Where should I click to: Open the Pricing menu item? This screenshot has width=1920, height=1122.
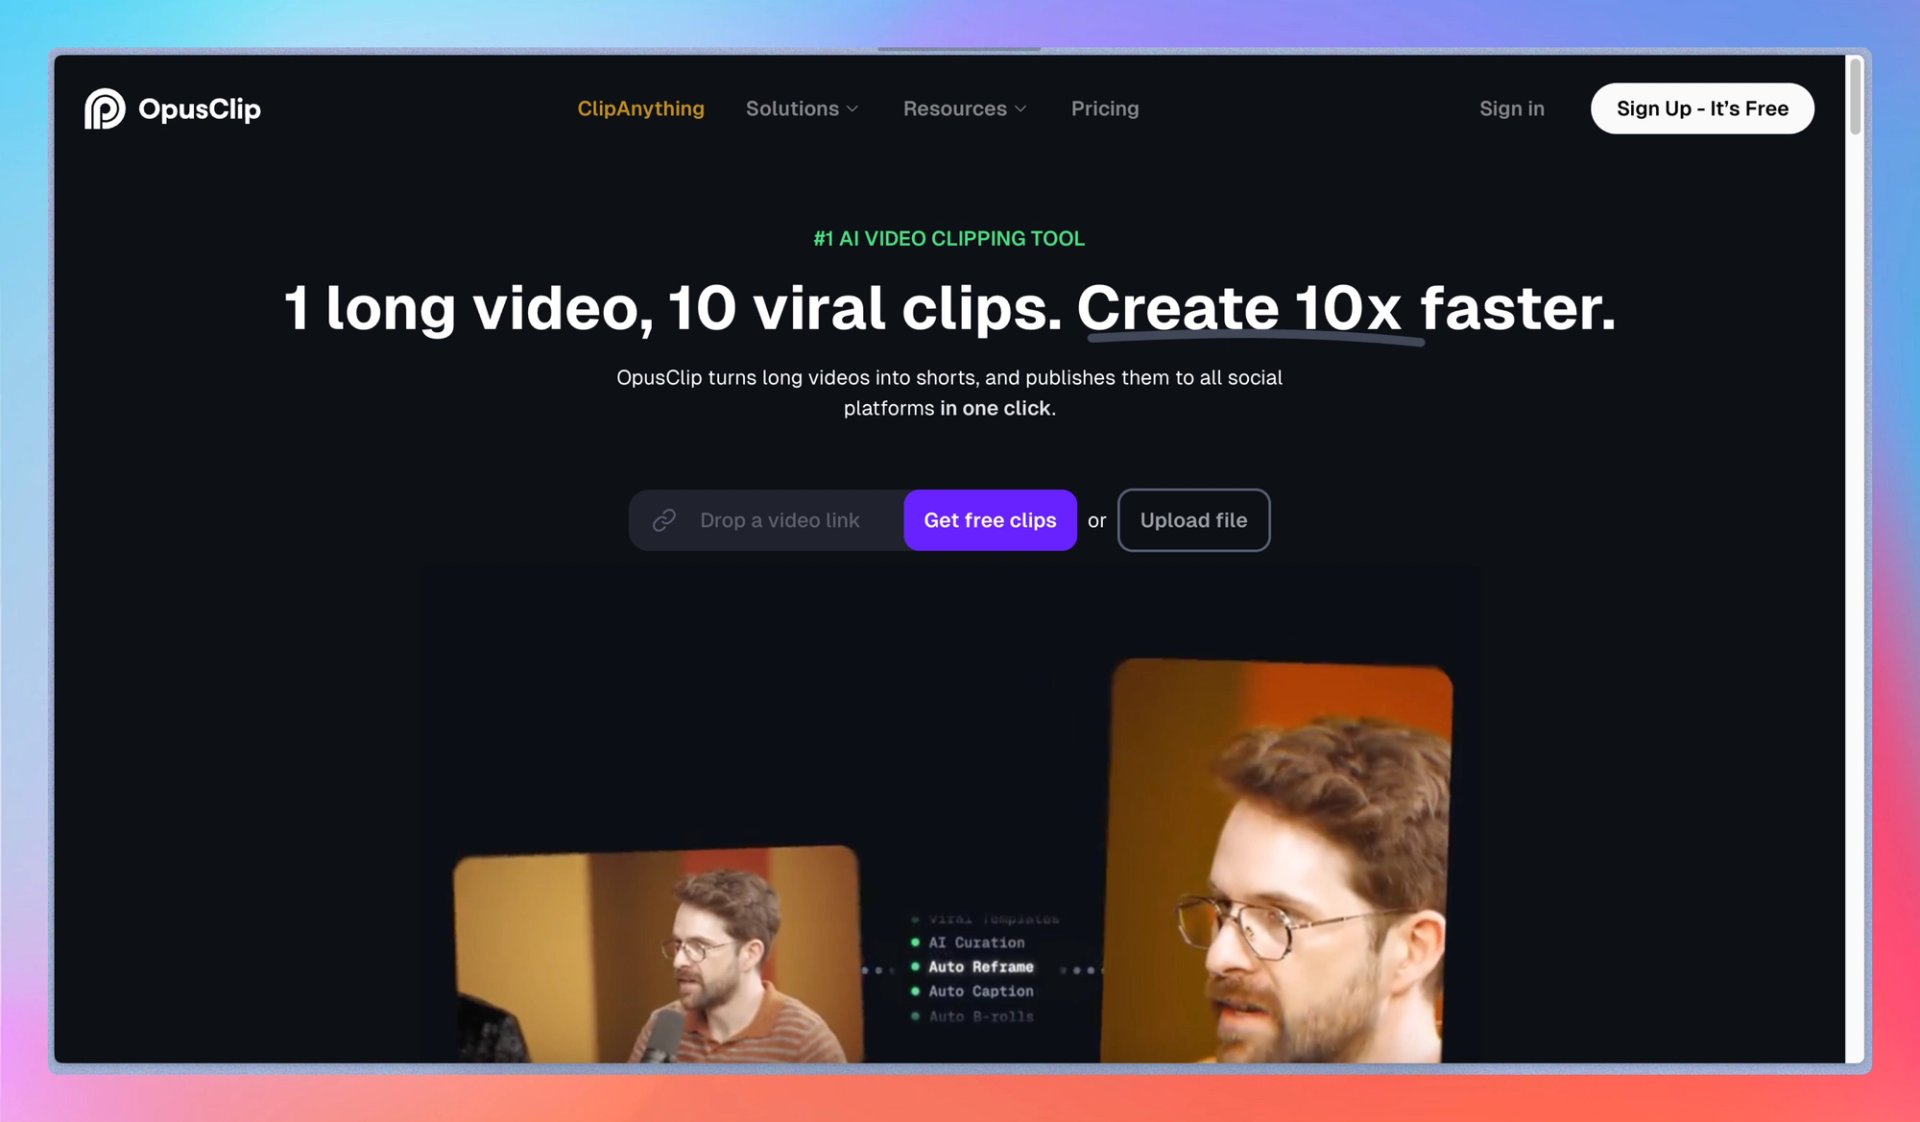(1104, 108)
